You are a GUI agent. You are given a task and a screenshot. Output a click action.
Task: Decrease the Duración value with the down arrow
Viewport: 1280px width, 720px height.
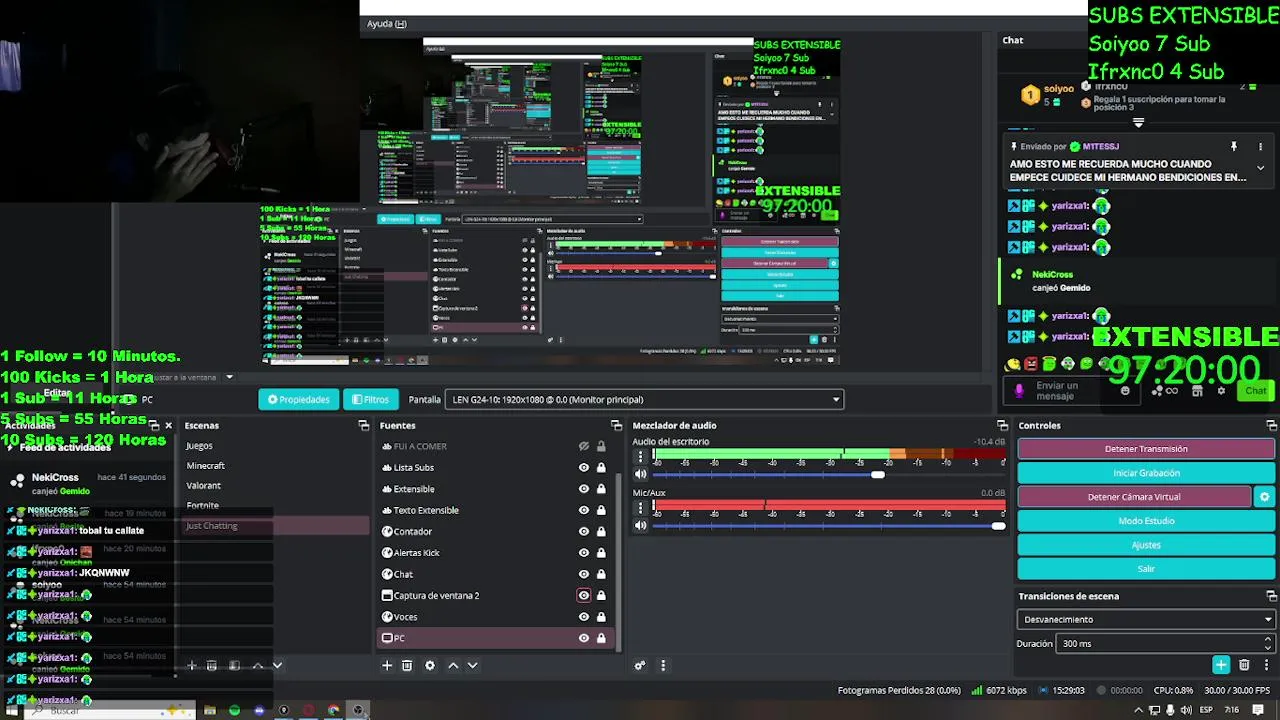click(x=1268, y=648)
